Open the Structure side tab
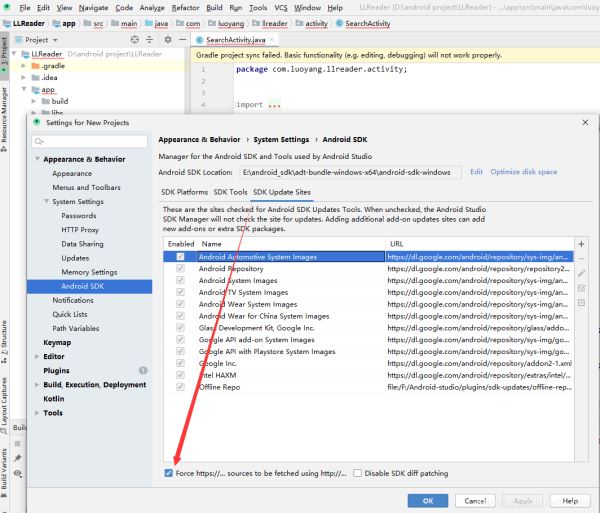This screenshot has height=513, width=600. click(4, 342)
